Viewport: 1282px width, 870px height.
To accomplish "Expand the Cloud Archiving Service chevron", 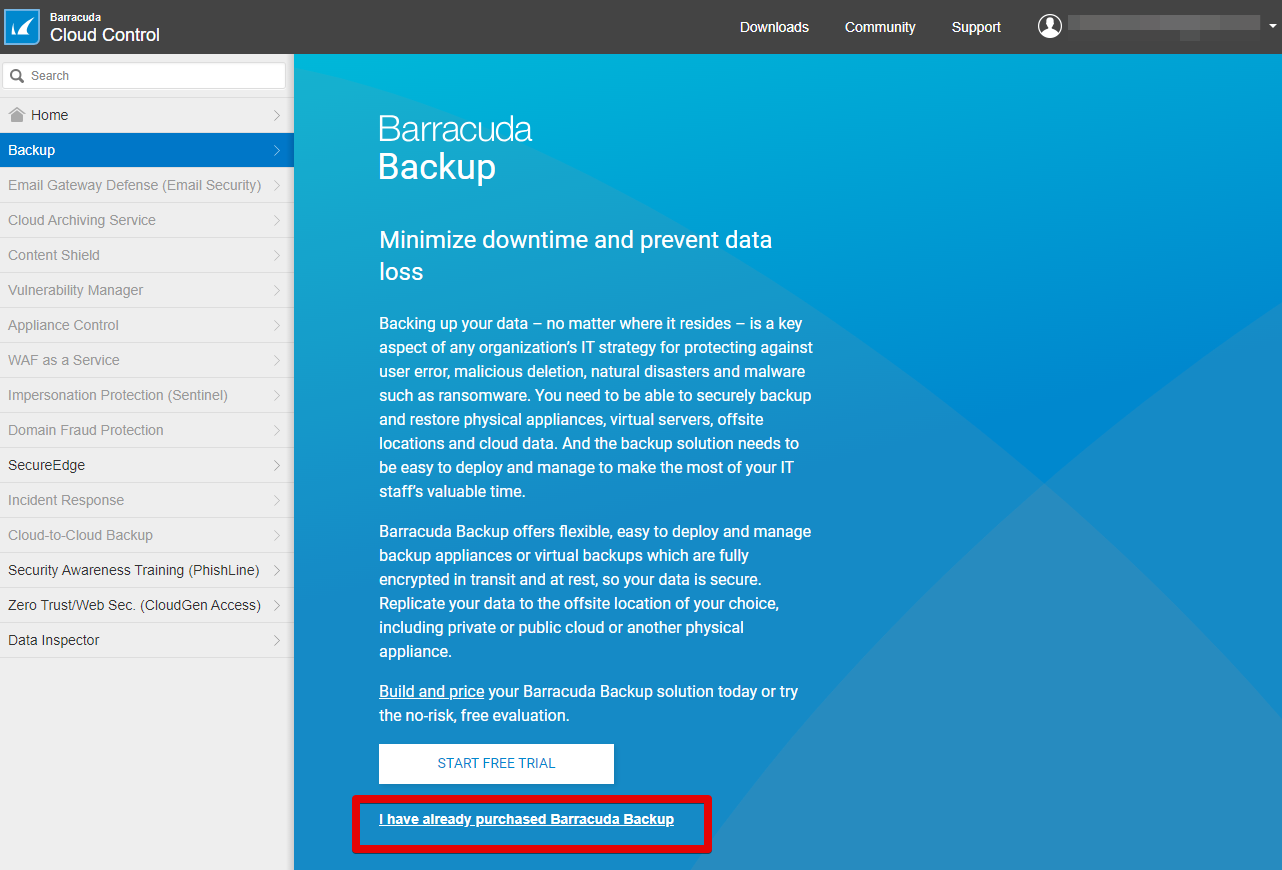I will click(x=277, y=220).
